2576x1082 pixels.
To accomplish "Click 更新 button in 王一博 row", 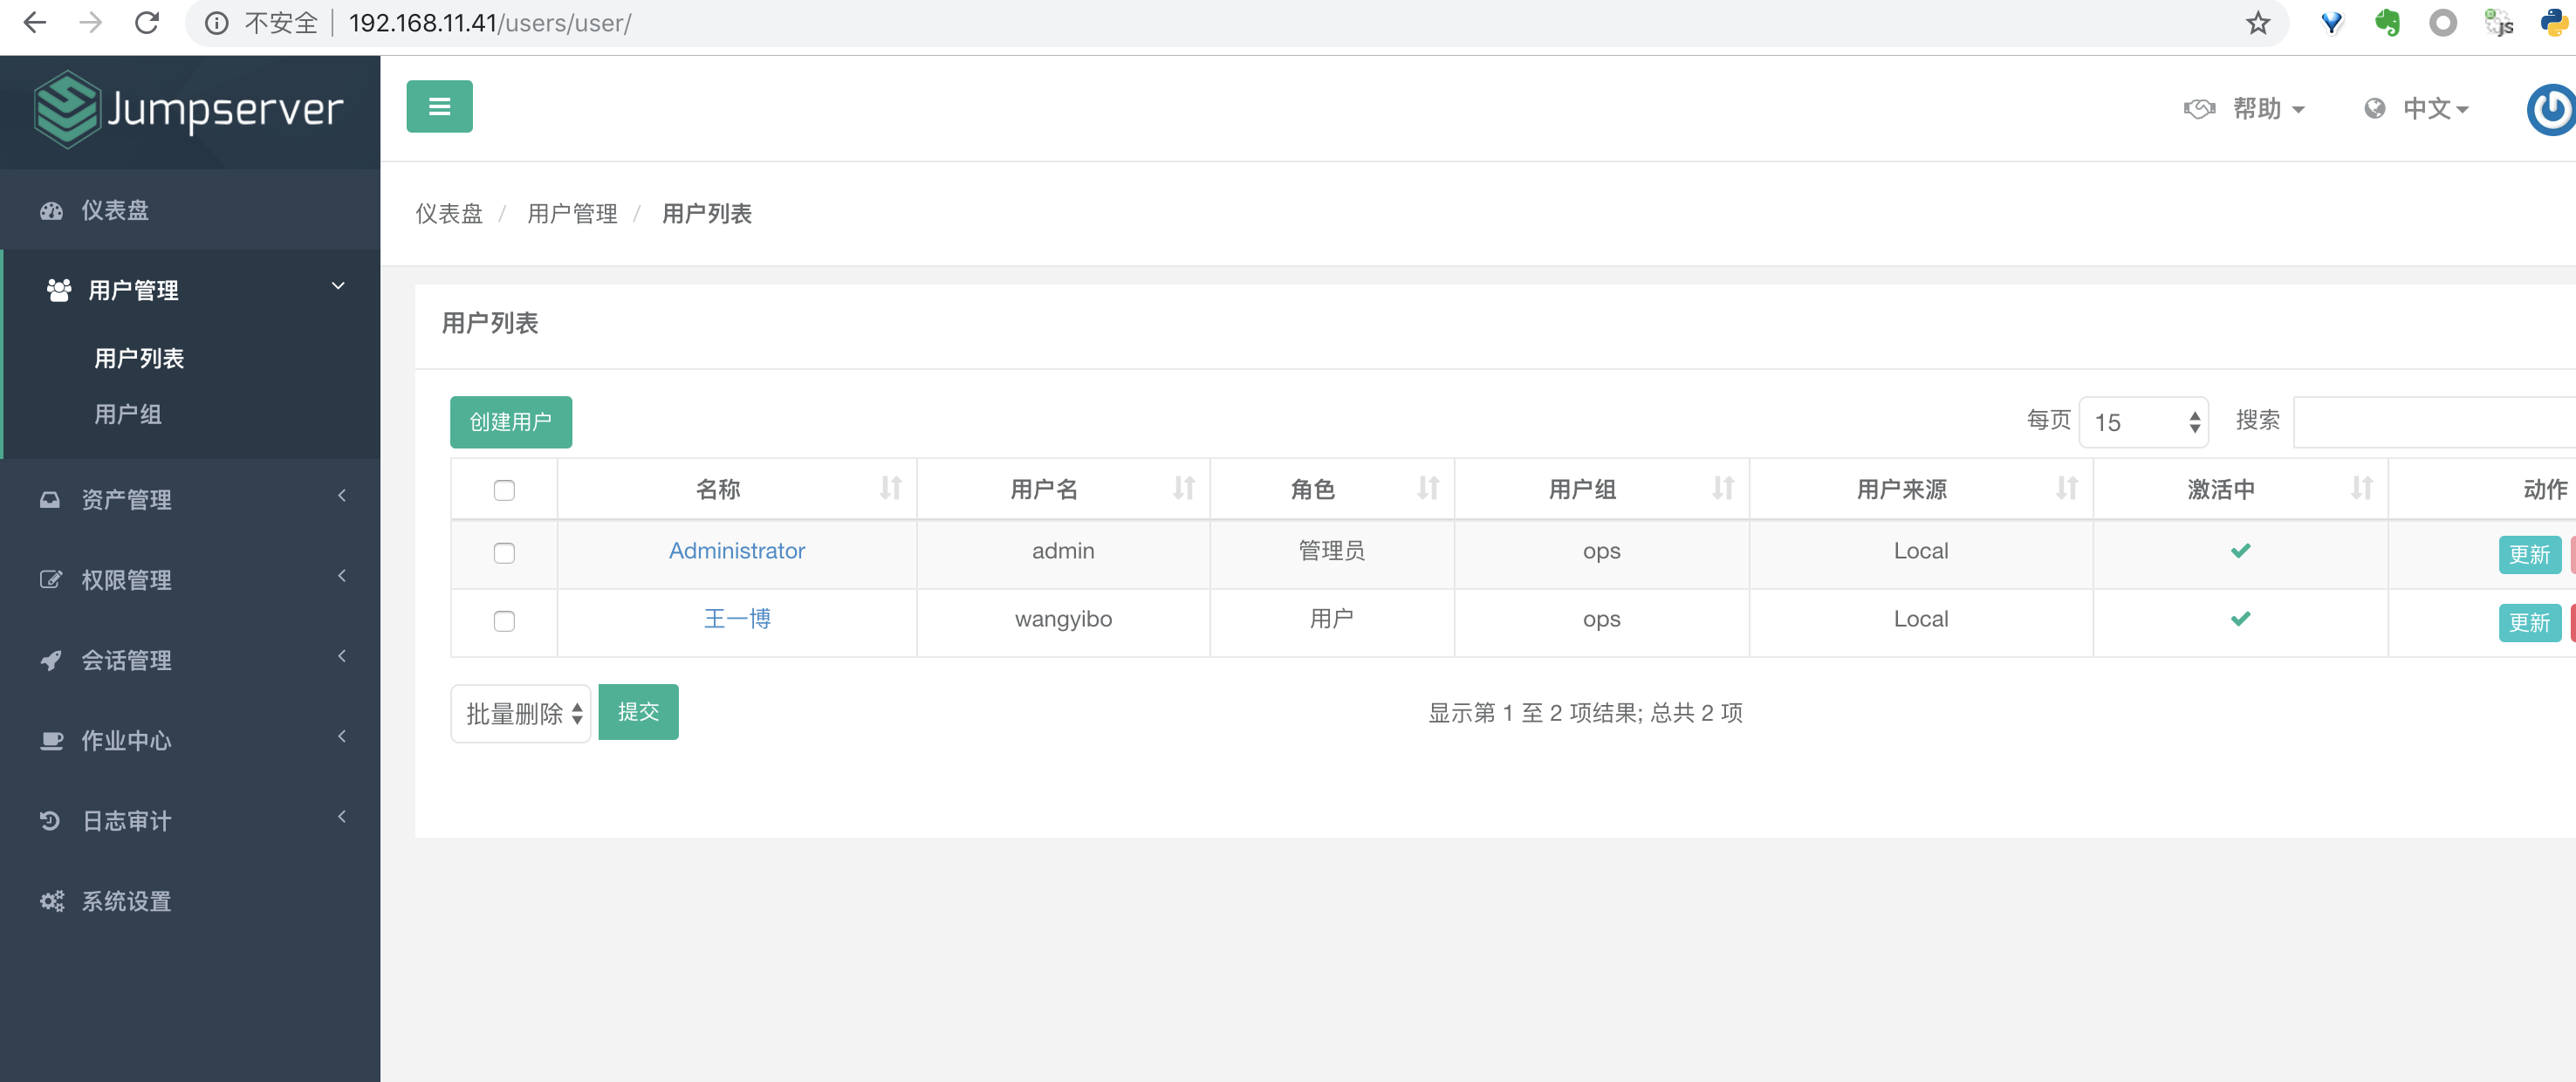I will [2529, 622].
